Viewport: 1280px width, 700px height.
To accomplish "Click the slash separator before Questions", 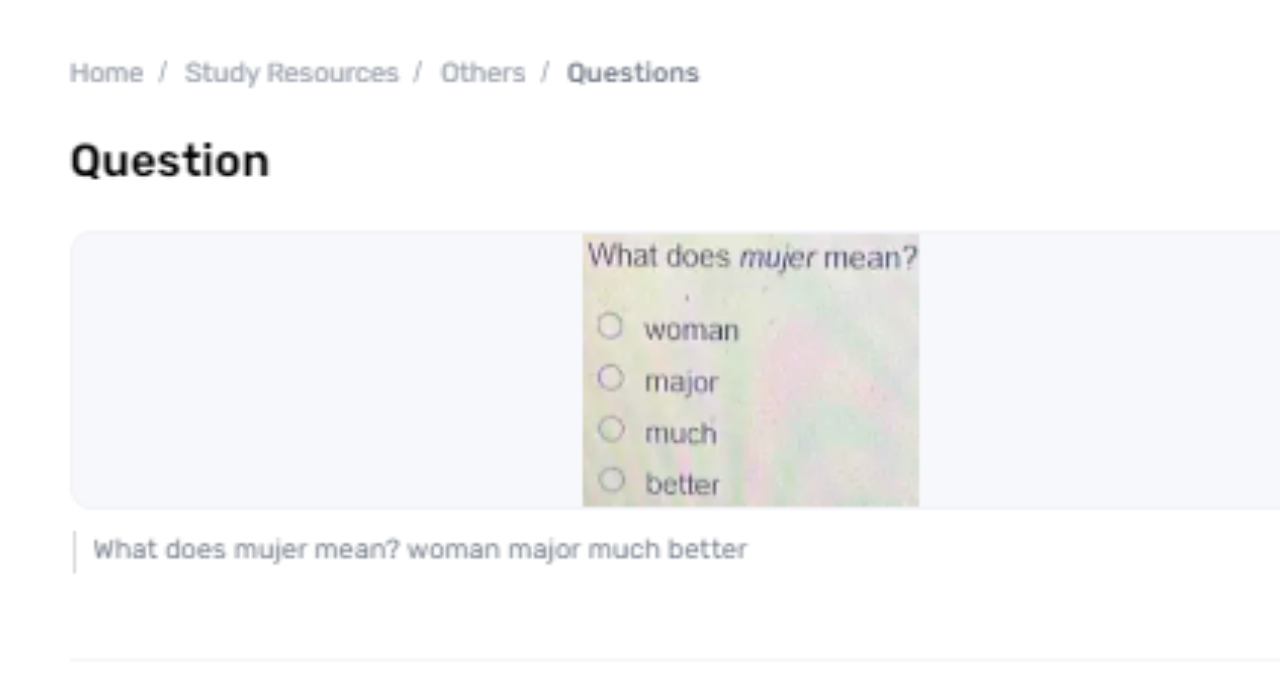I will pyautogui.click(x=546, y=73).
